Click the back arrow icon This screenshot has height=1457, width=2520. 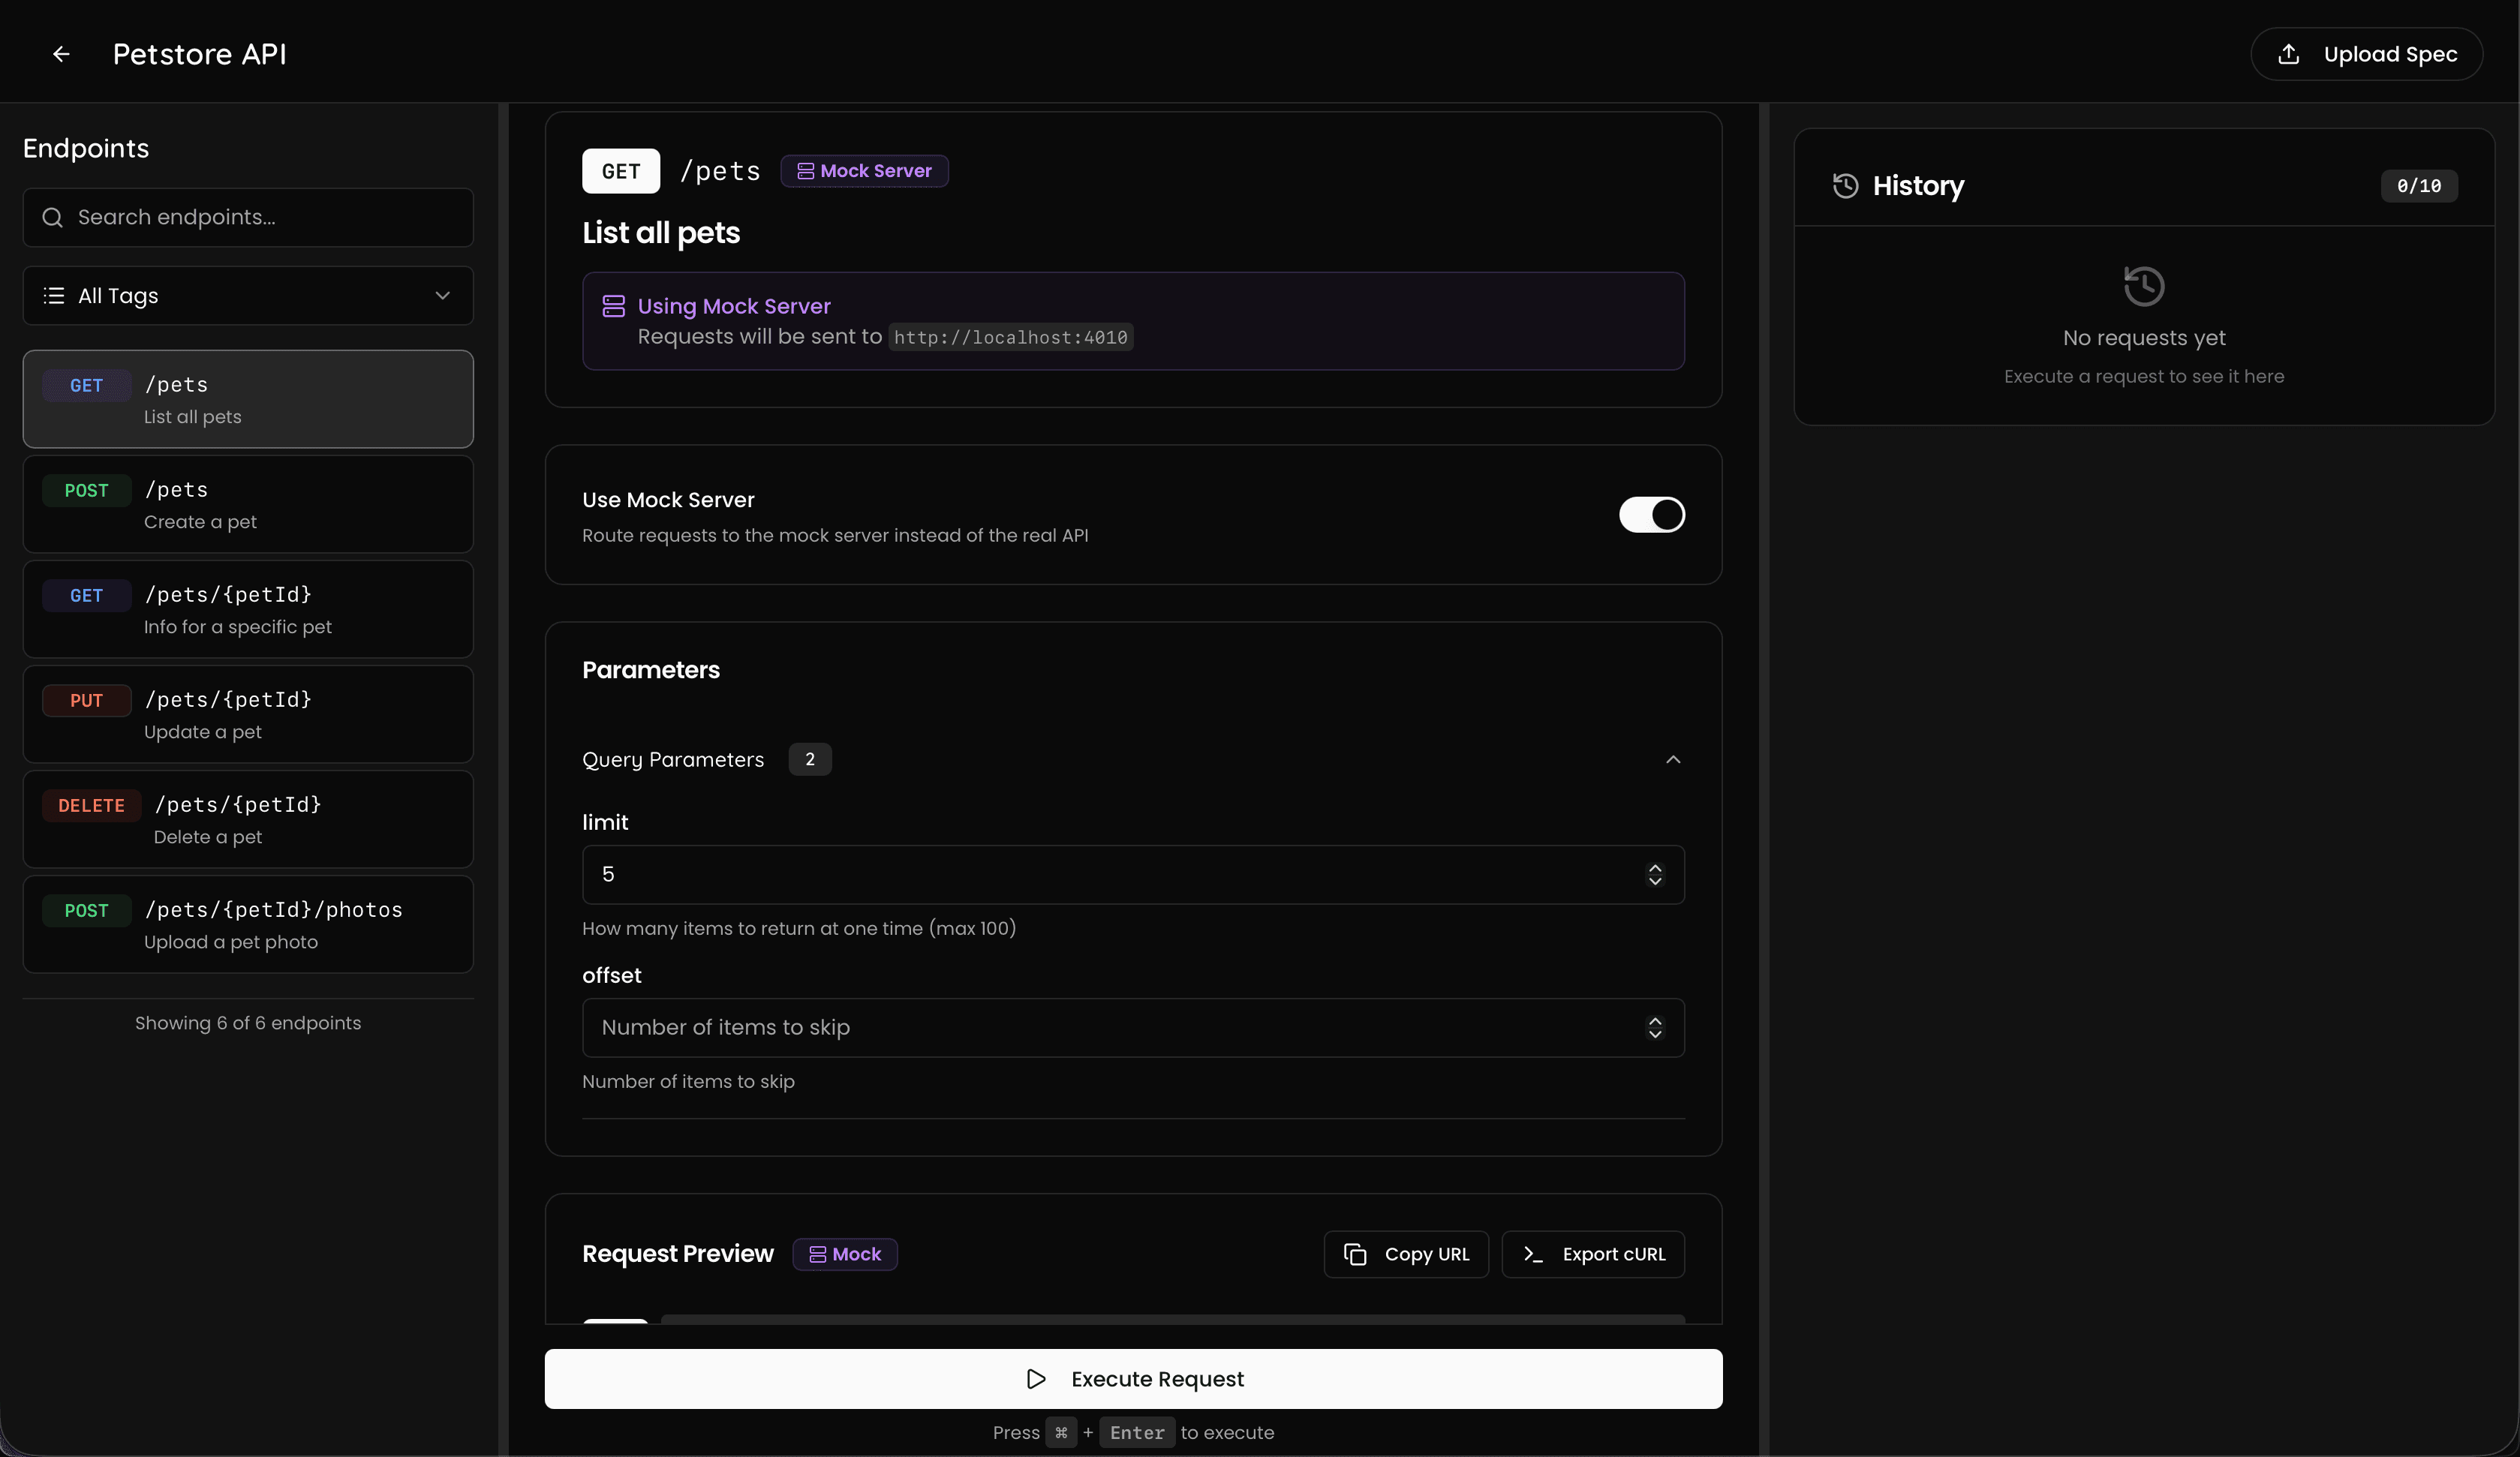click(61, 54)
